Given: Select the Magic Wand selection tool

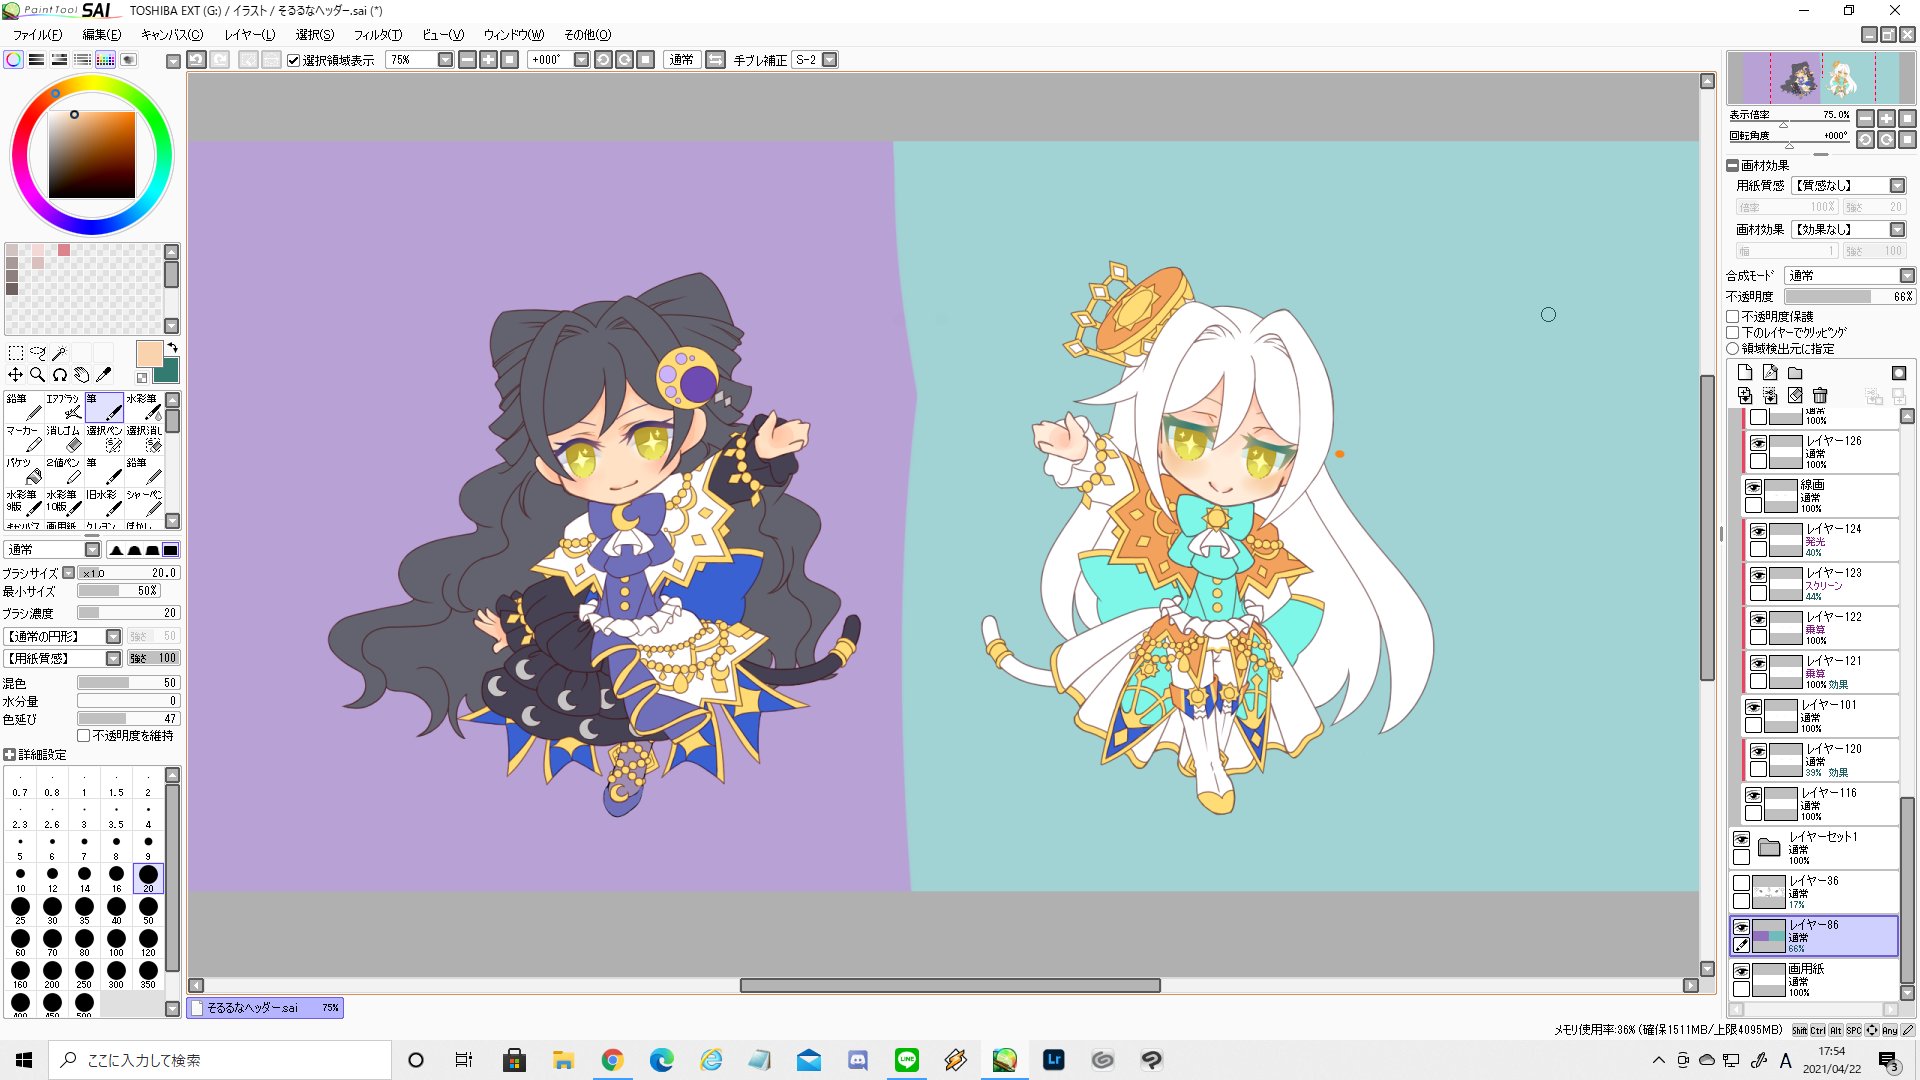Looking at the screenshot, I should point(60,353).
